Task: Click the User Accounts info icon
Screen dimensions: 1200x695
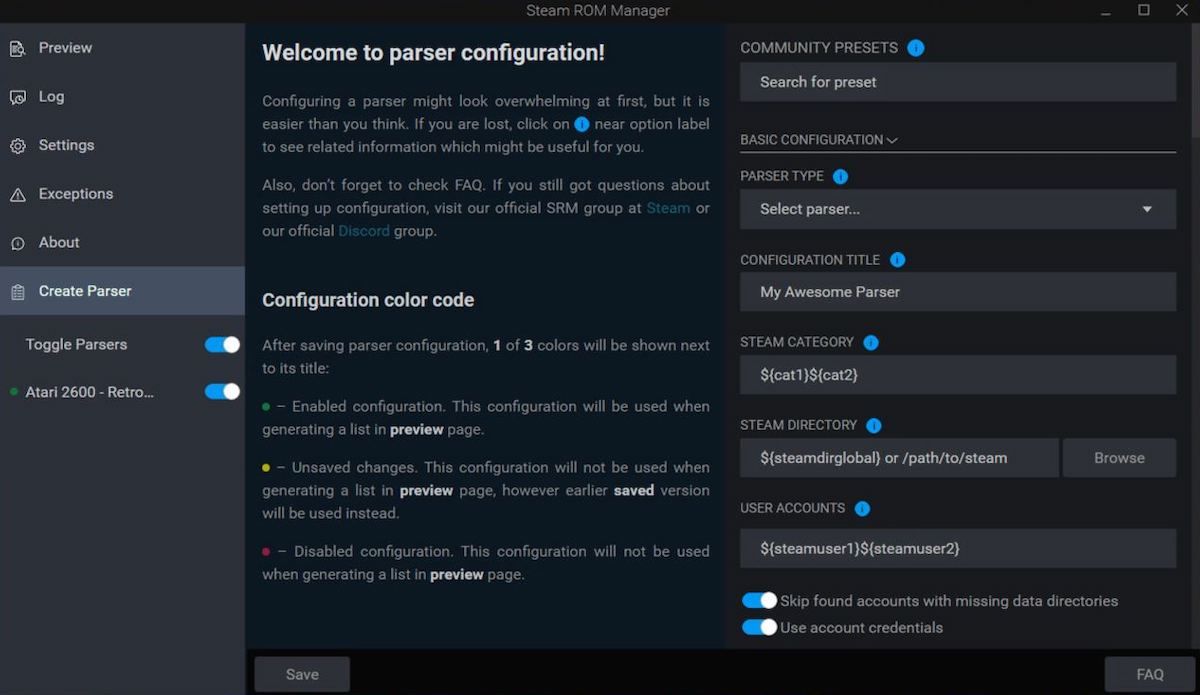Action: [x=864, y=508]
